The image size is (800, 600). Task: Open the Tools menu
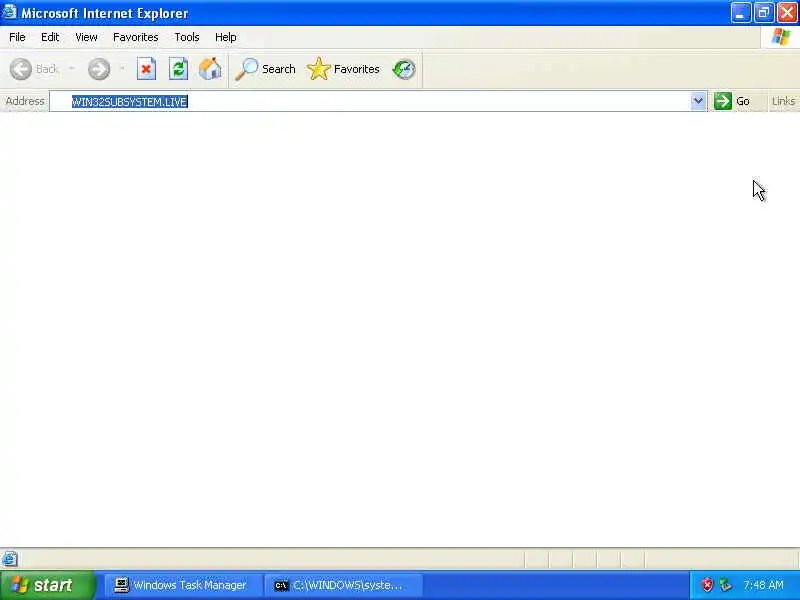point(187,37)
